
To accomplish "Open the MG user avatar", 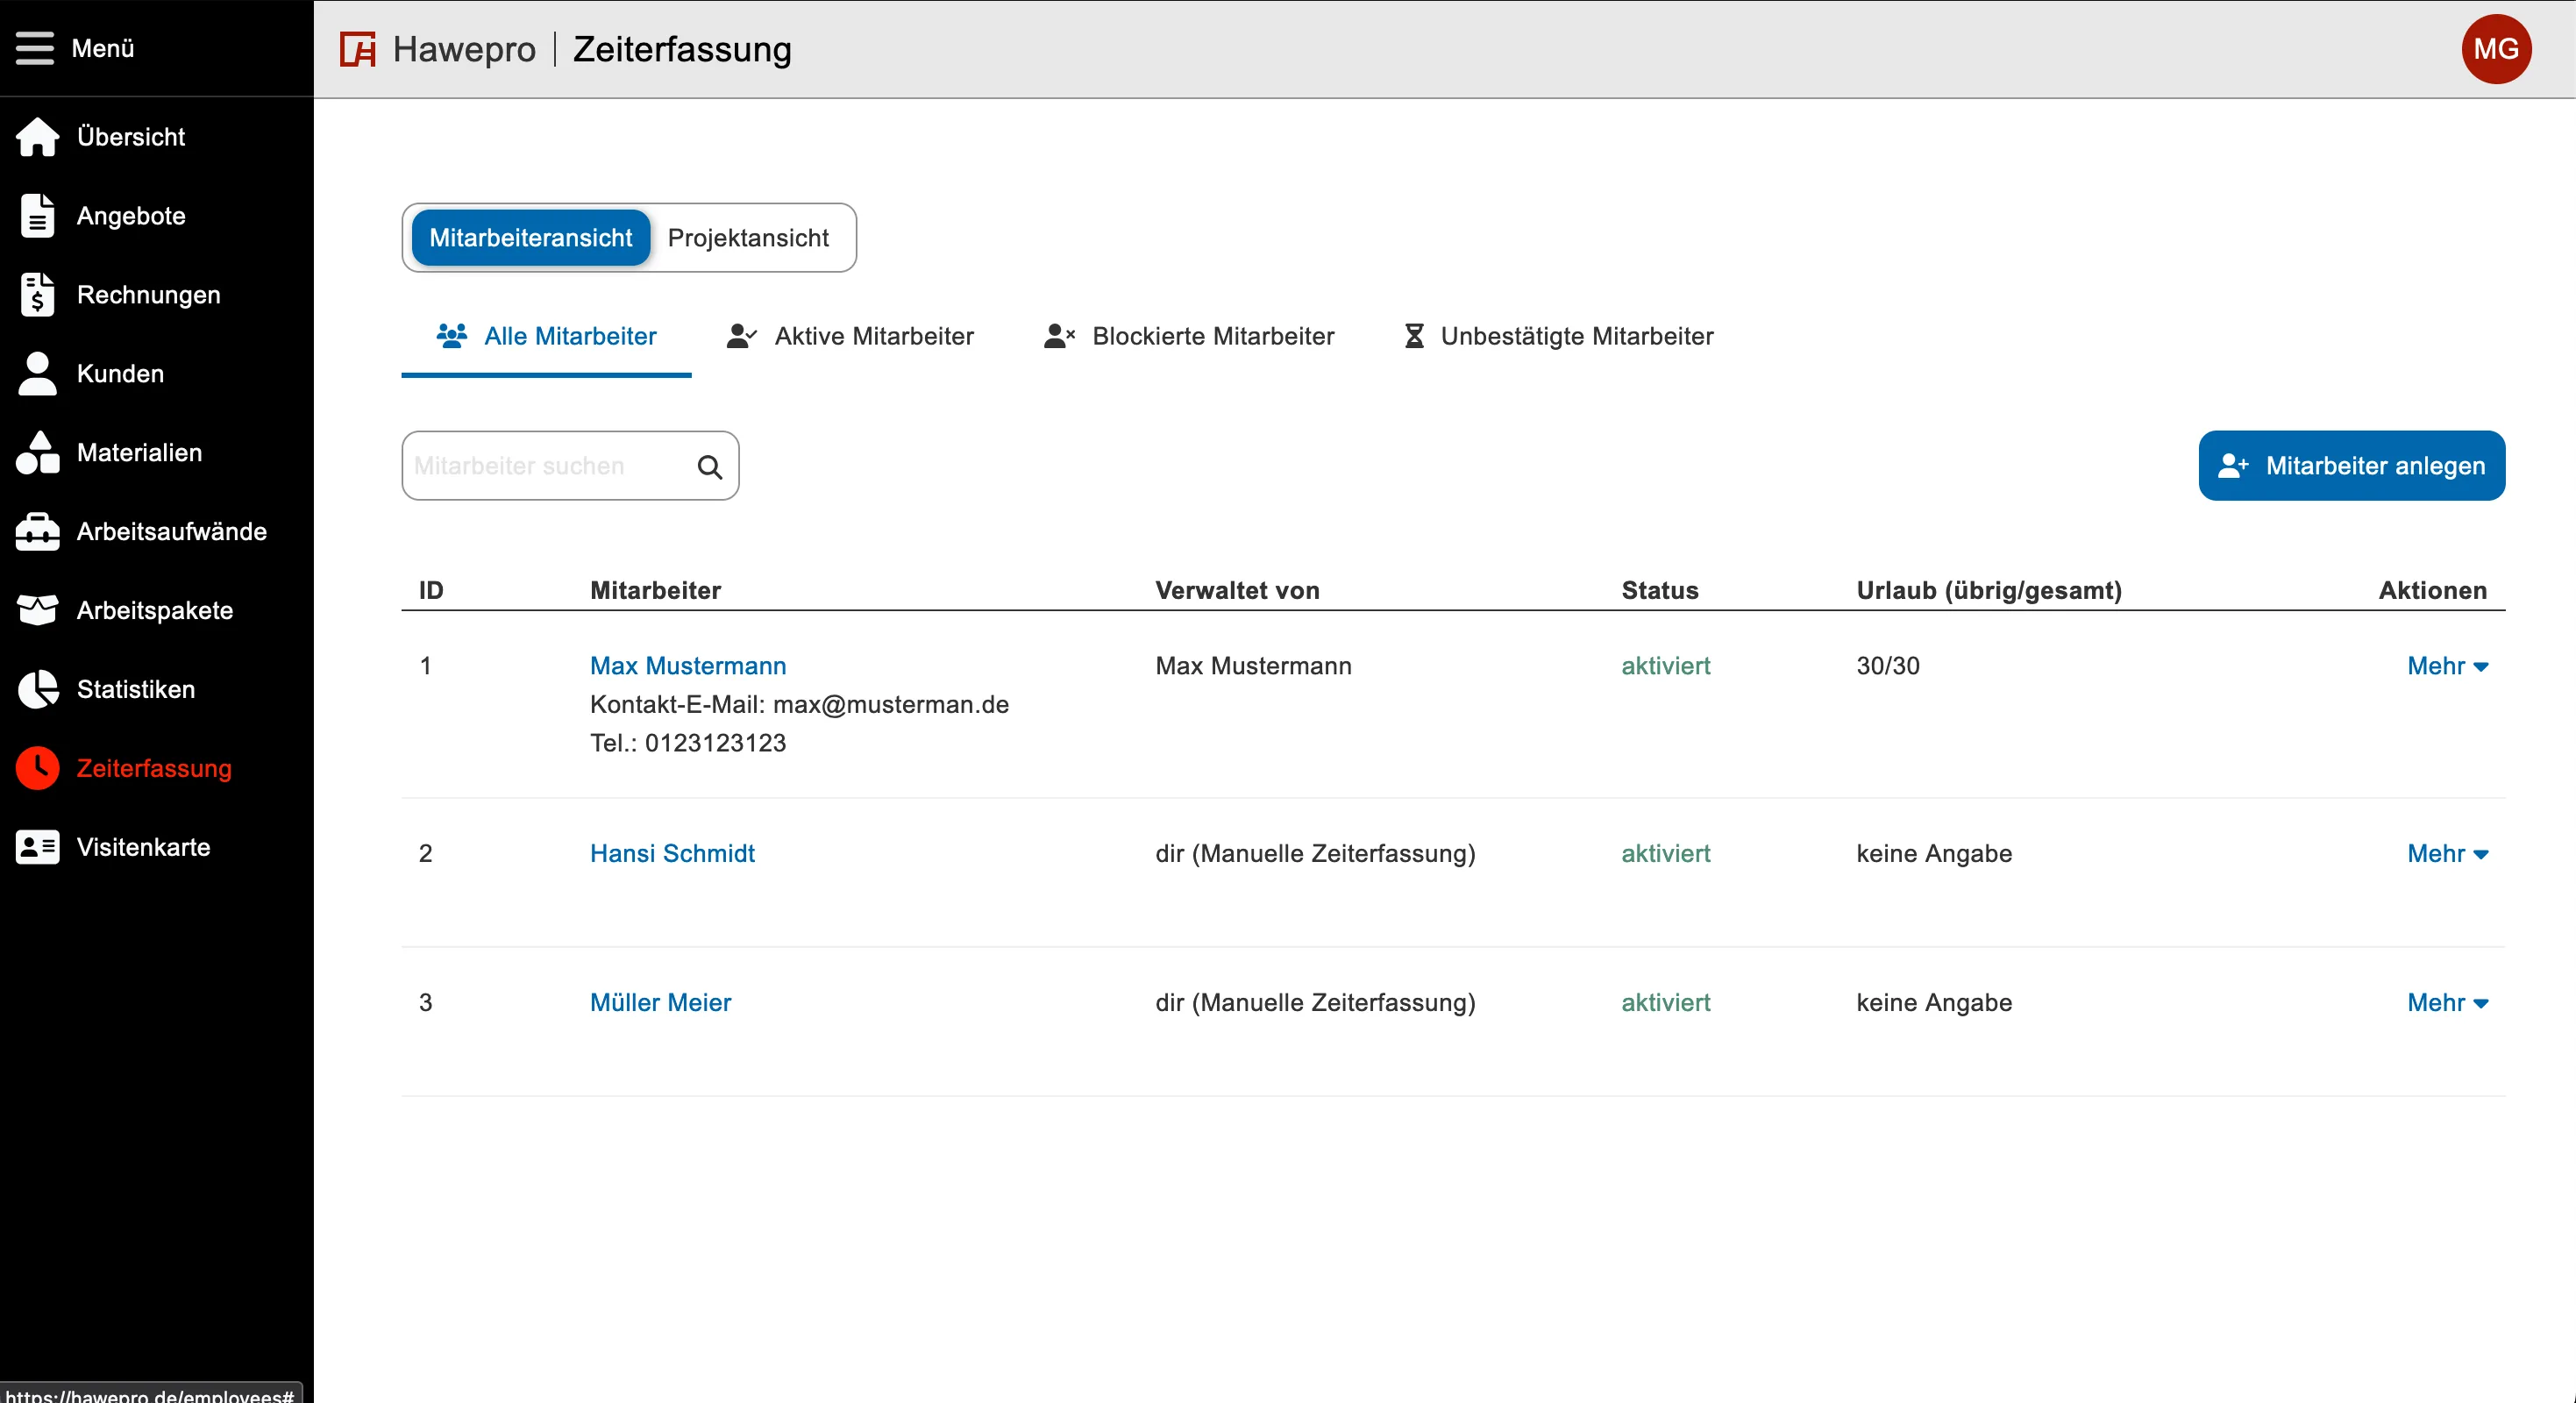I will [x=2496, y=49].
